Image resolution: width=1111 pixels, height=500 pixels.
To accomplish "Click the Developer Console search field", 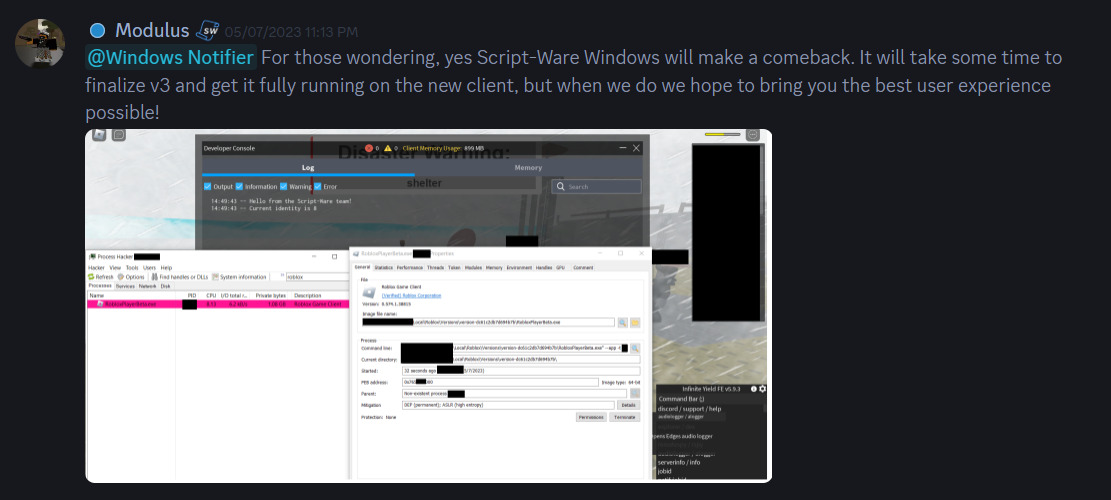I will point(597,187).
